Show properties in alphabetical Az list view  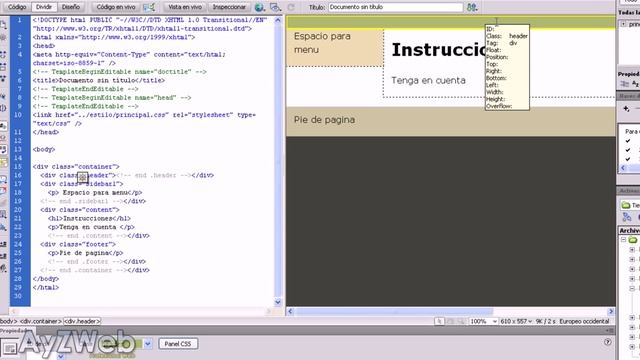tap(635, 84)
